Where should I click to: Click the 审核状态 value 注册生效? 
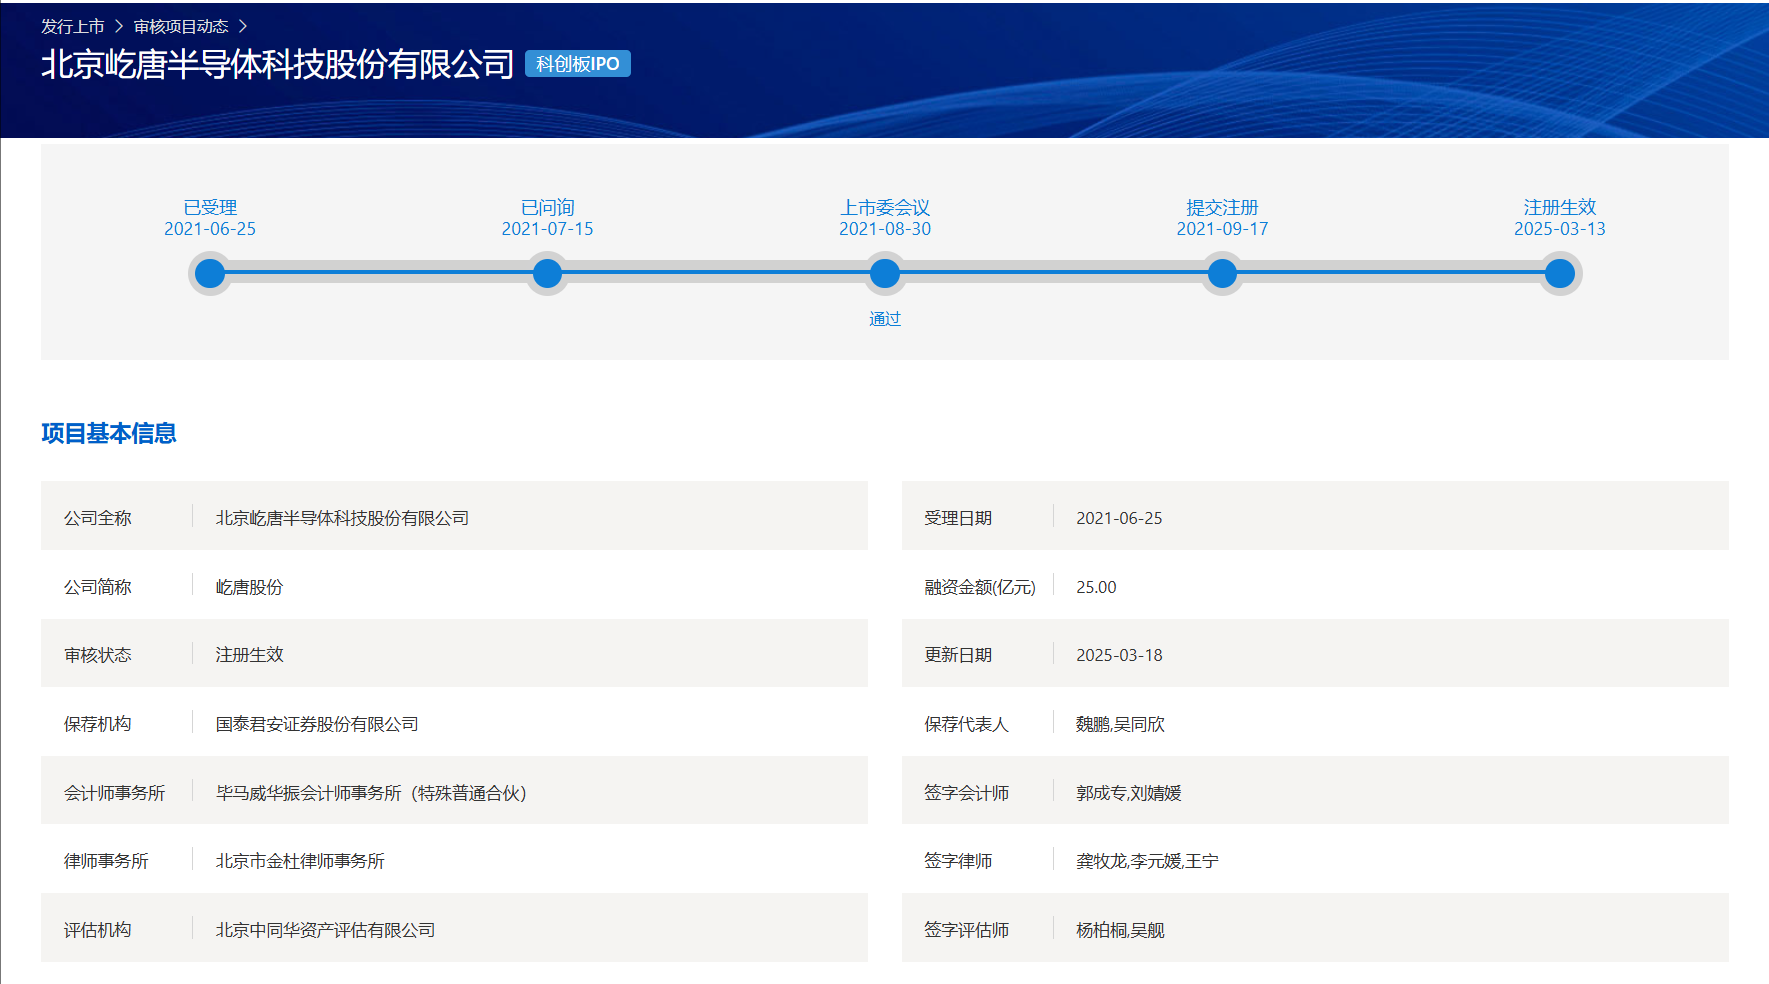[x=249, y=655]
